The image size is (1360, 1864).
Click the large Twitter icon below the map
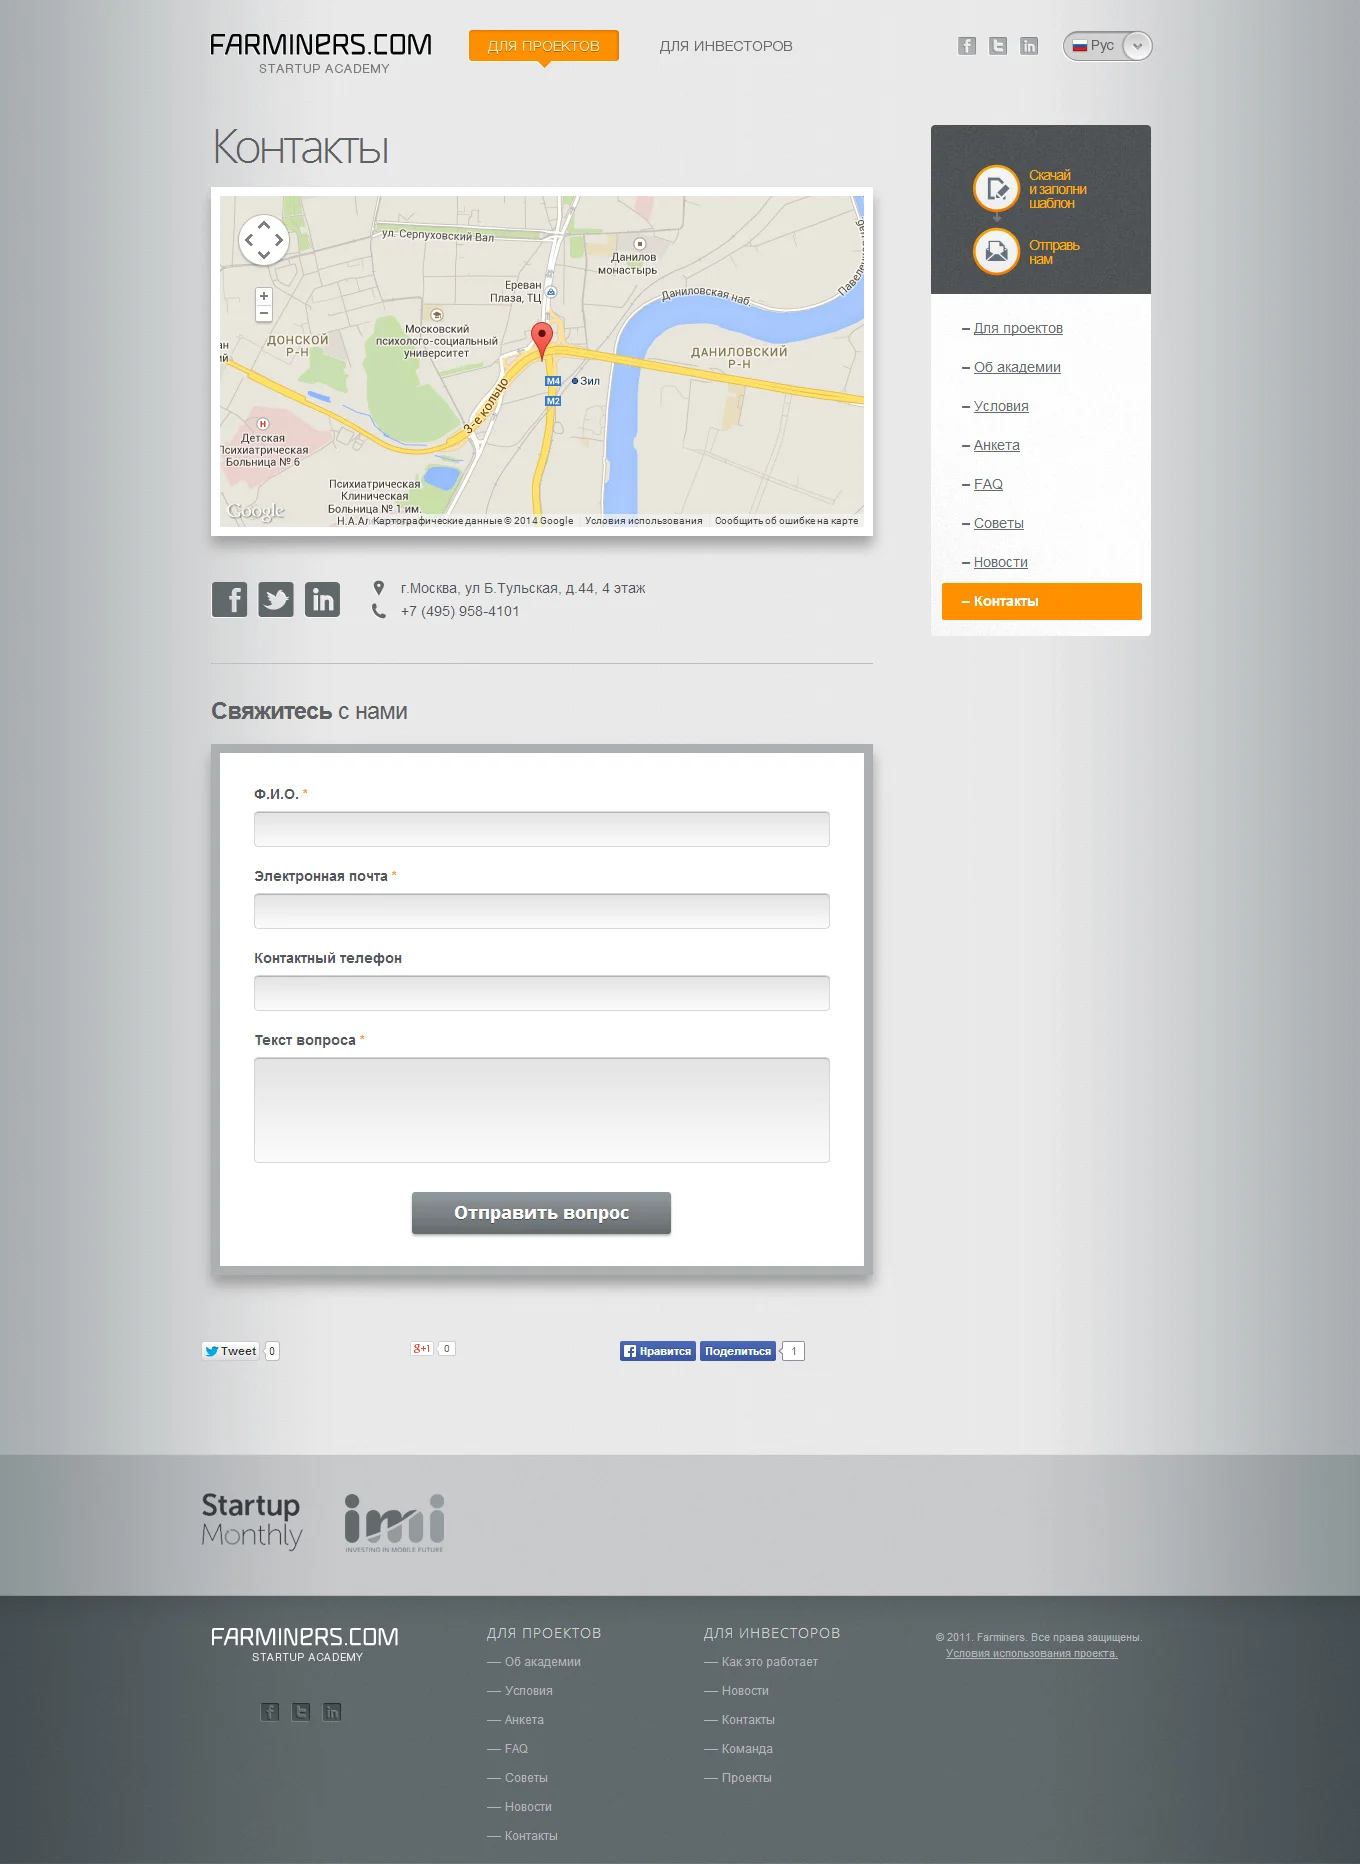276,599
